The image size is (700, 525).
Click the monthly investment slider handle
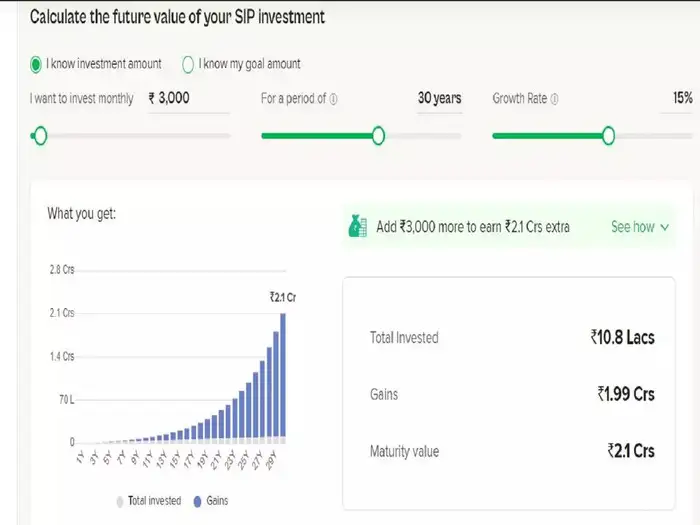[39, 136]
